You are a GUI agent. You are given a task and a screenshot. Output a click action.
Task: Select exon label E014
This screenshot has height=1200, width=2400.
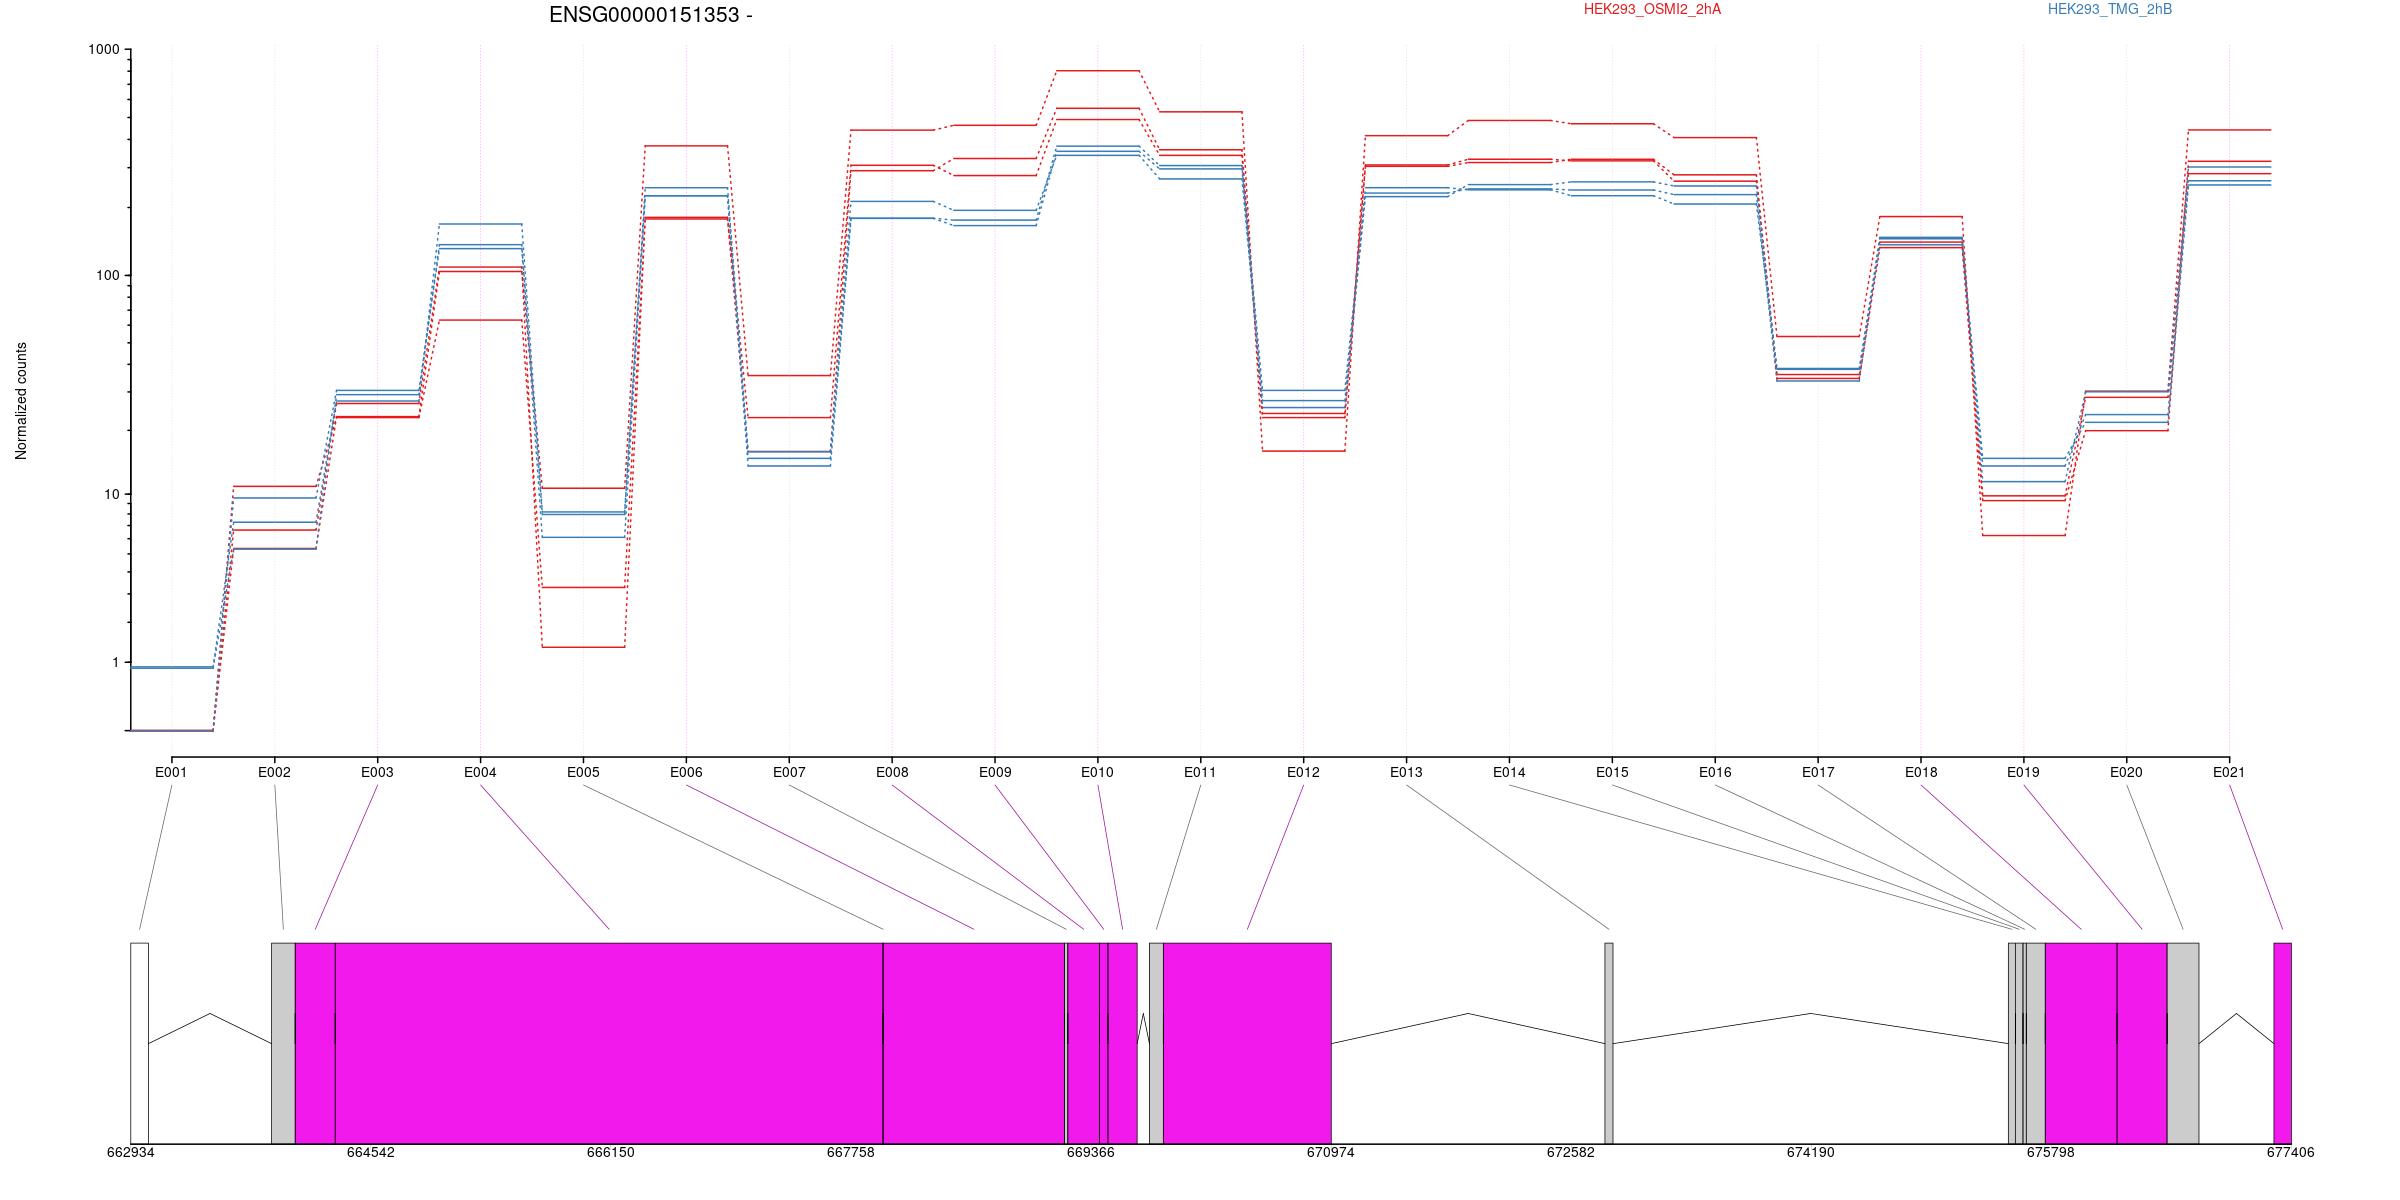pyautogui.click(x=1509, y=772)
